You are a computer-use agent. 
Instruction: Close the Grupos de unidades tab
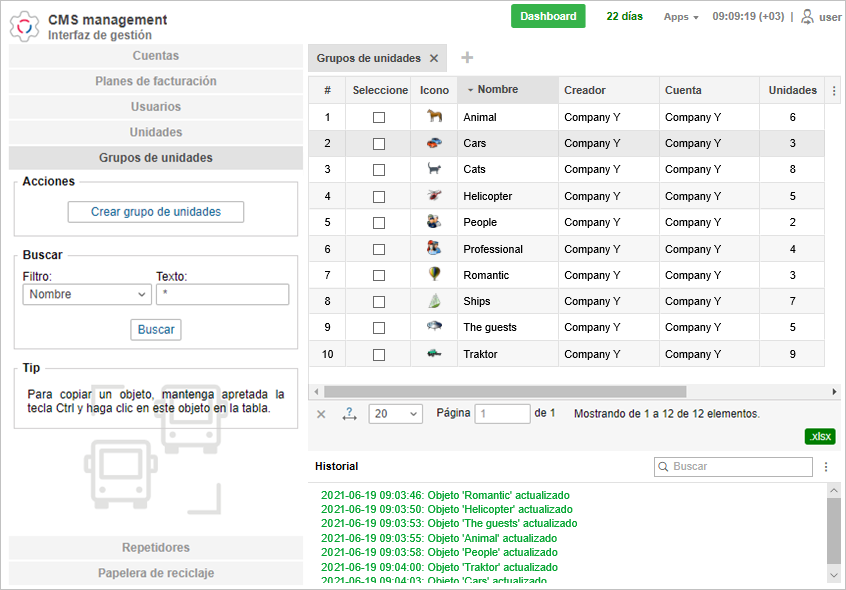click(x=434, y=58)
